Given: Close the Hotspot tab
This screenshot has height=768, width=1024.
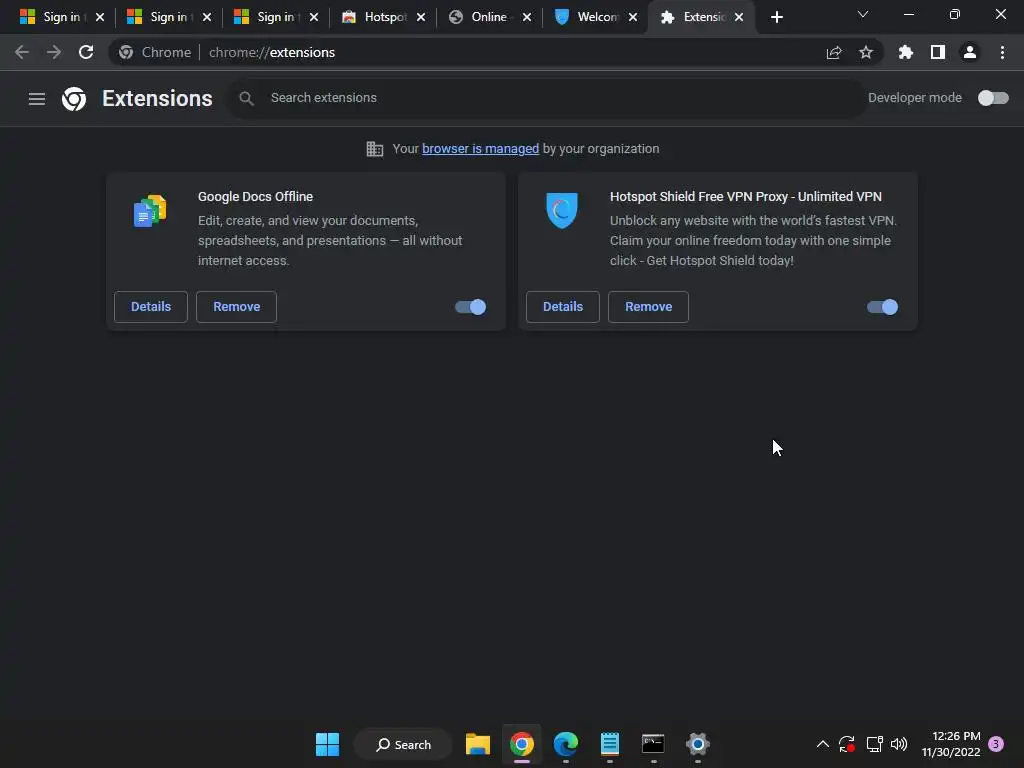Looking at the screenshot, I should [x=421, y=17].
